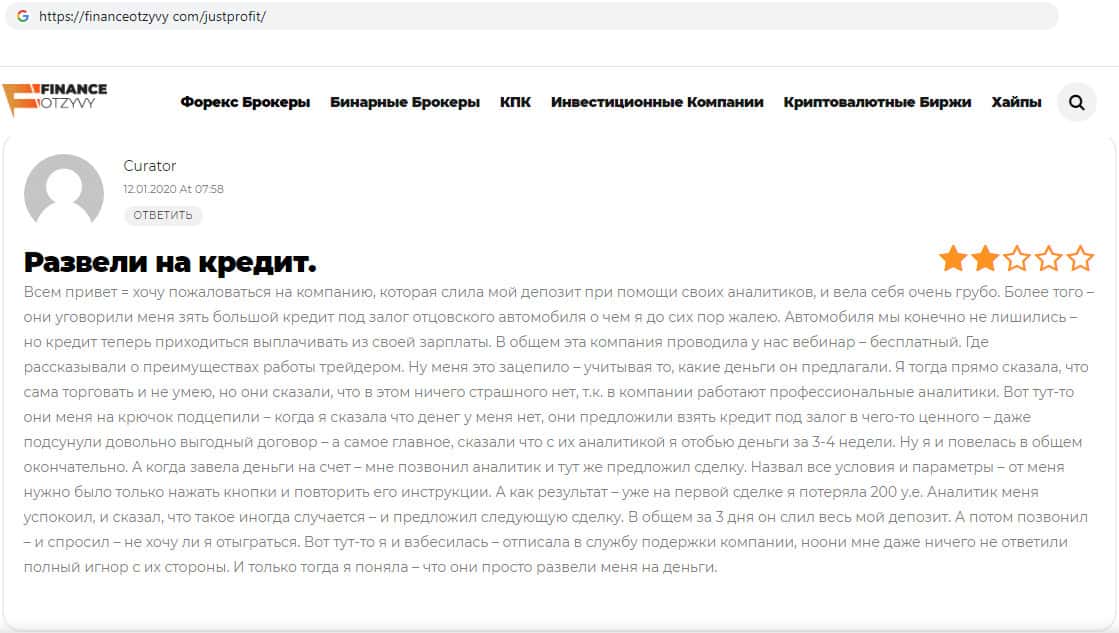Screen dimensions: 1119x633
Task: Click the Finance Otzyvy site logo
Action: click(x=55, y=99)
